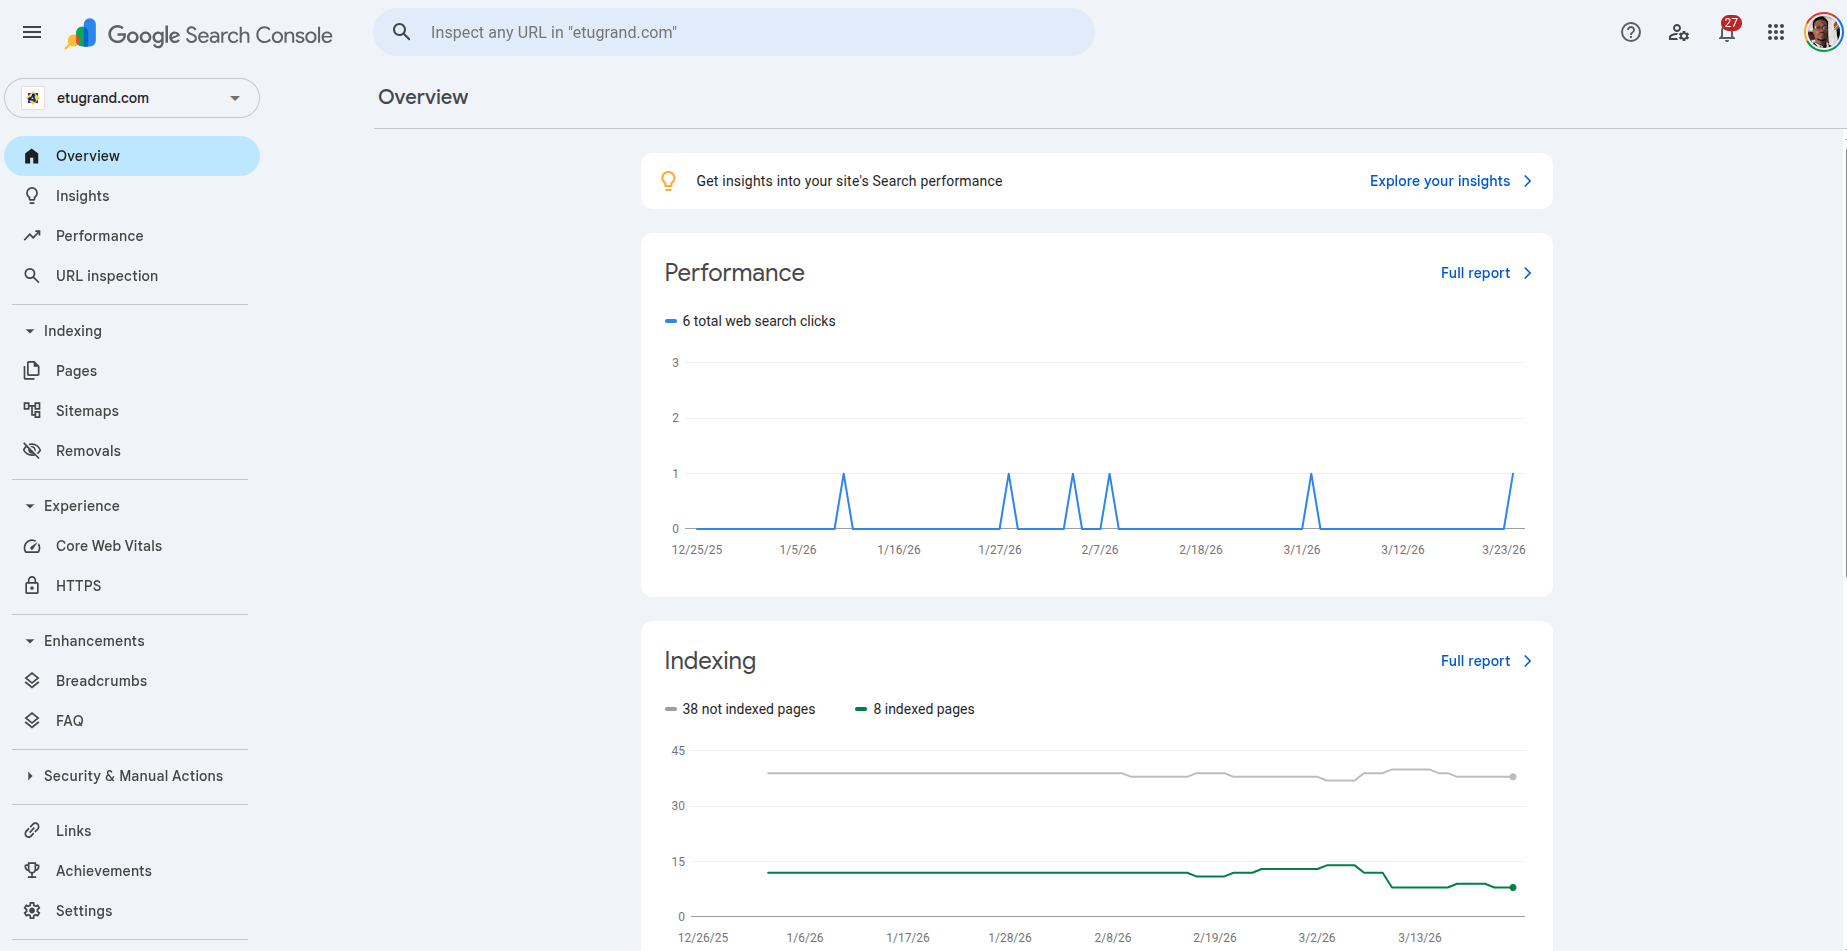Open the main hamburger menu
The width and height of the screenshot is (1847, 951).
click(32, 32)
